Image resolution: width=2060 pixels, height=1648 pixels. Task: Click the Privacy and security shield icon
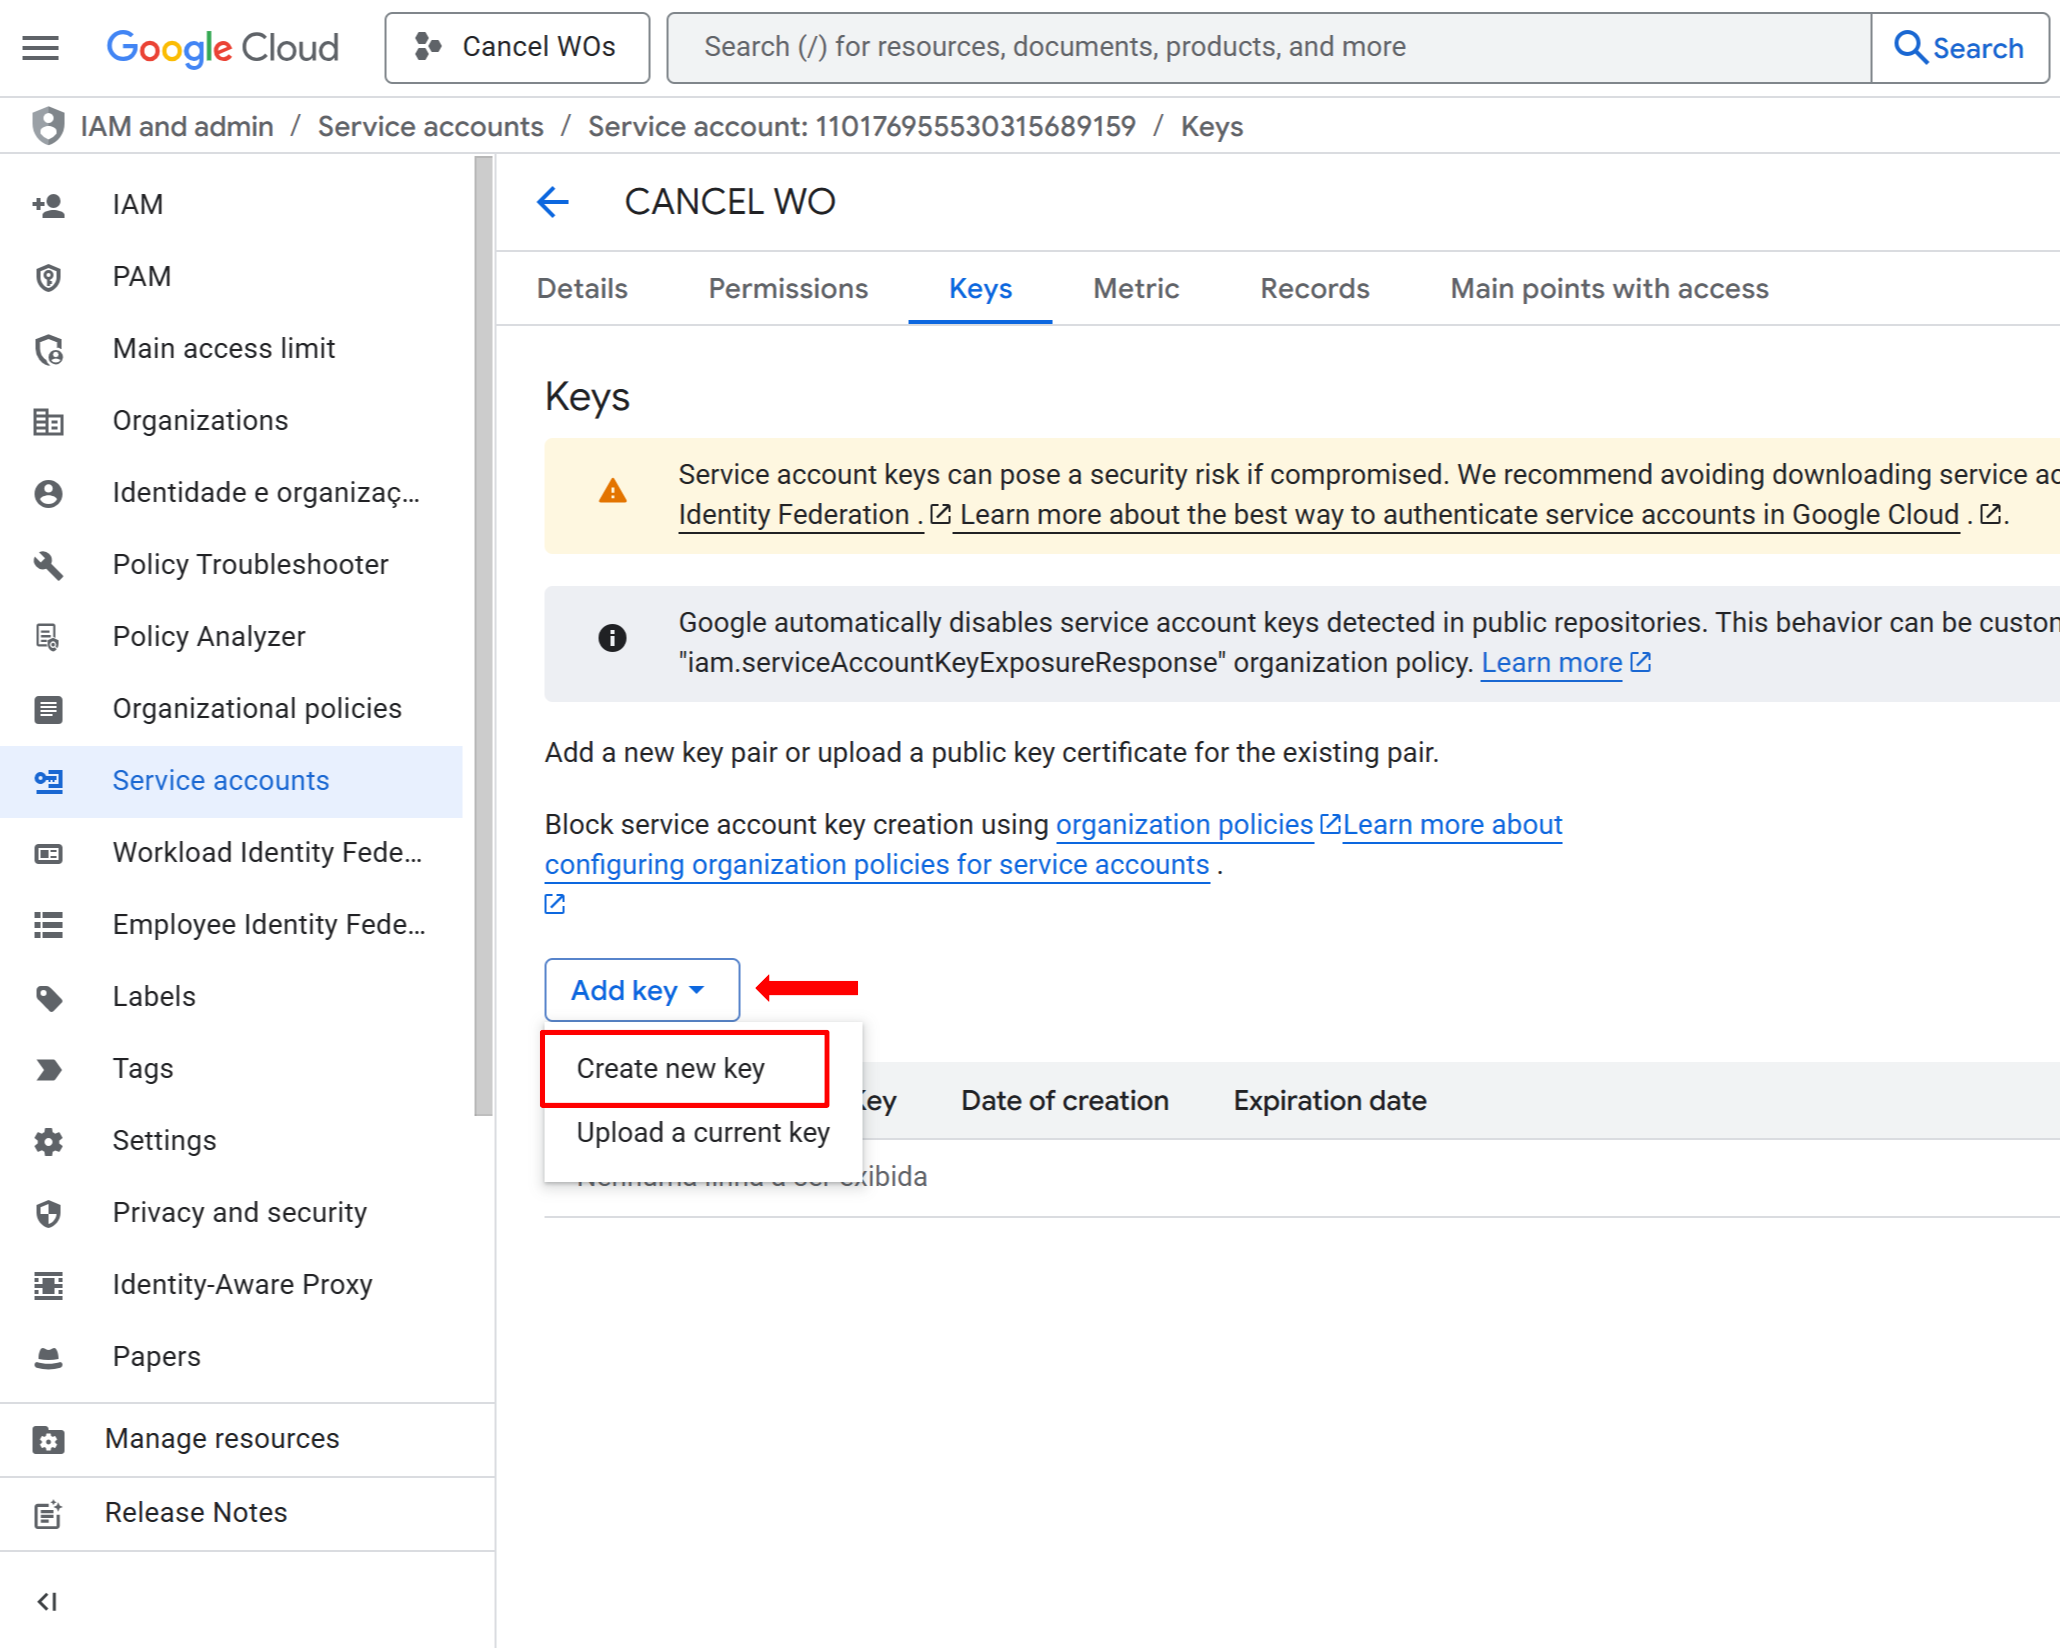tap(48, 1213)
